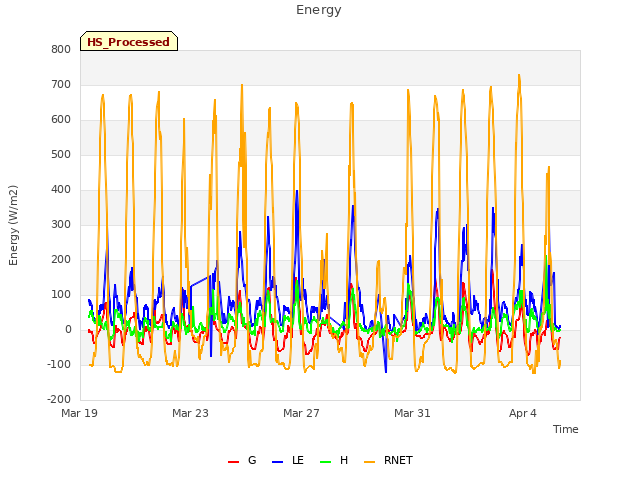Toggle the RNET series legend entry

pyautogui.click(x=389, y=460)
